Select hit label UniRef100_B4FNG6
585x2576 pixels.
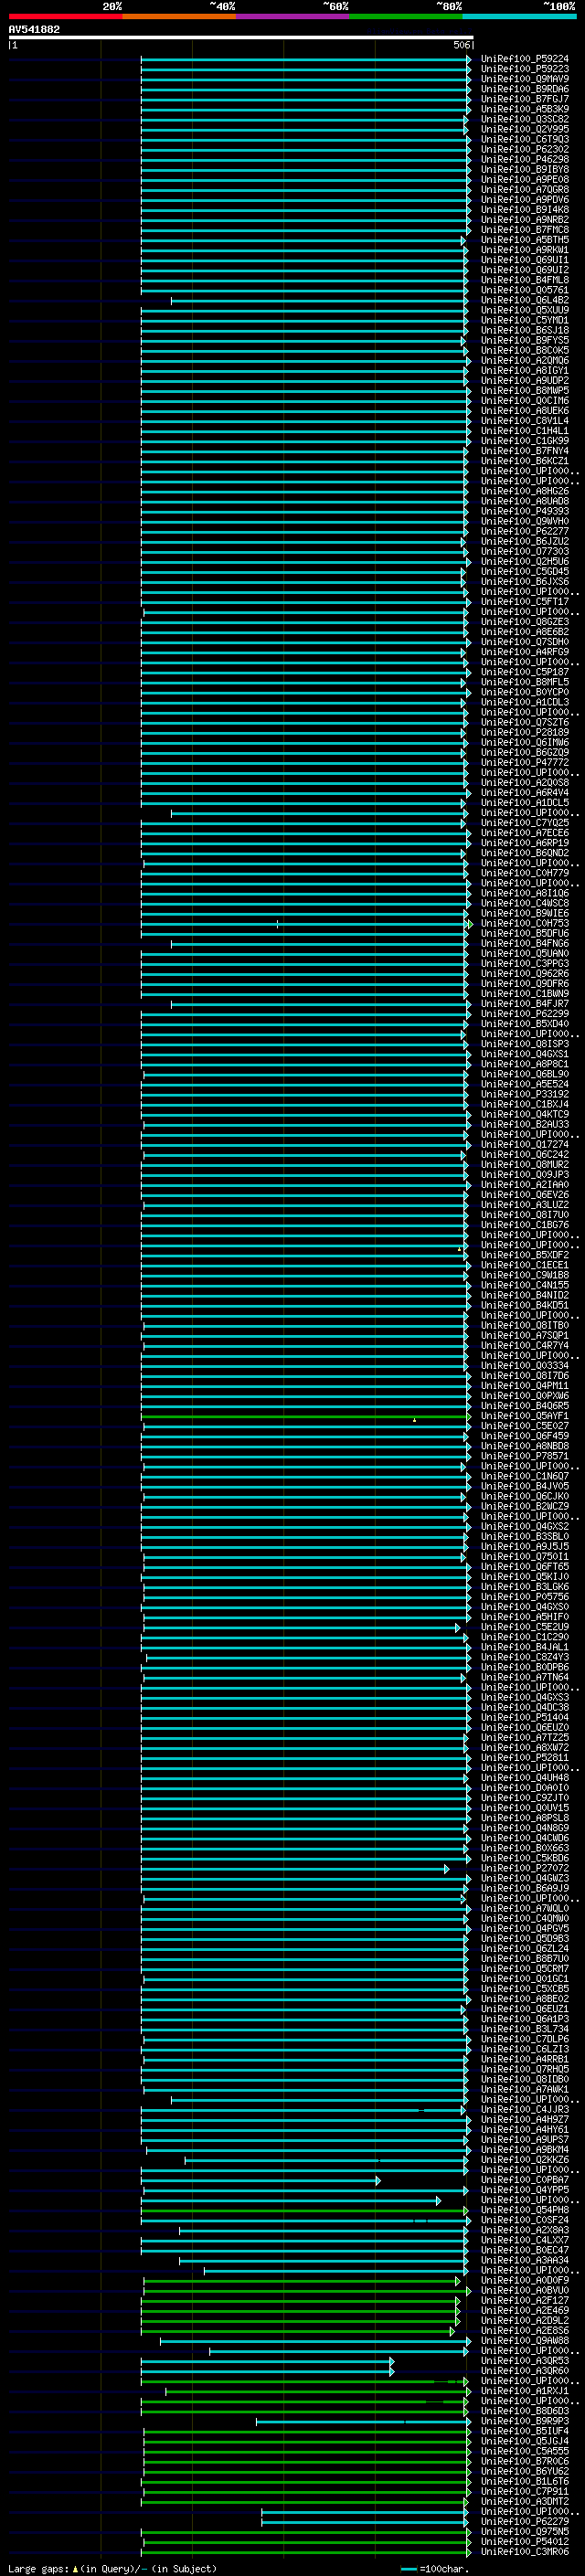pyautogui.click(x=525, y=944)
